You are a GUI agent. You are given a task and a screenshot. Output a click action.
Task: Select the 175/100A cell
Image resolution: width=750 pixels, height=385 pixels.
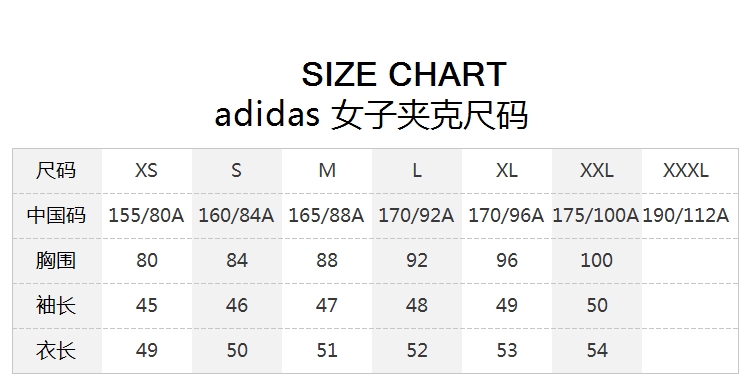pos(596,215)
